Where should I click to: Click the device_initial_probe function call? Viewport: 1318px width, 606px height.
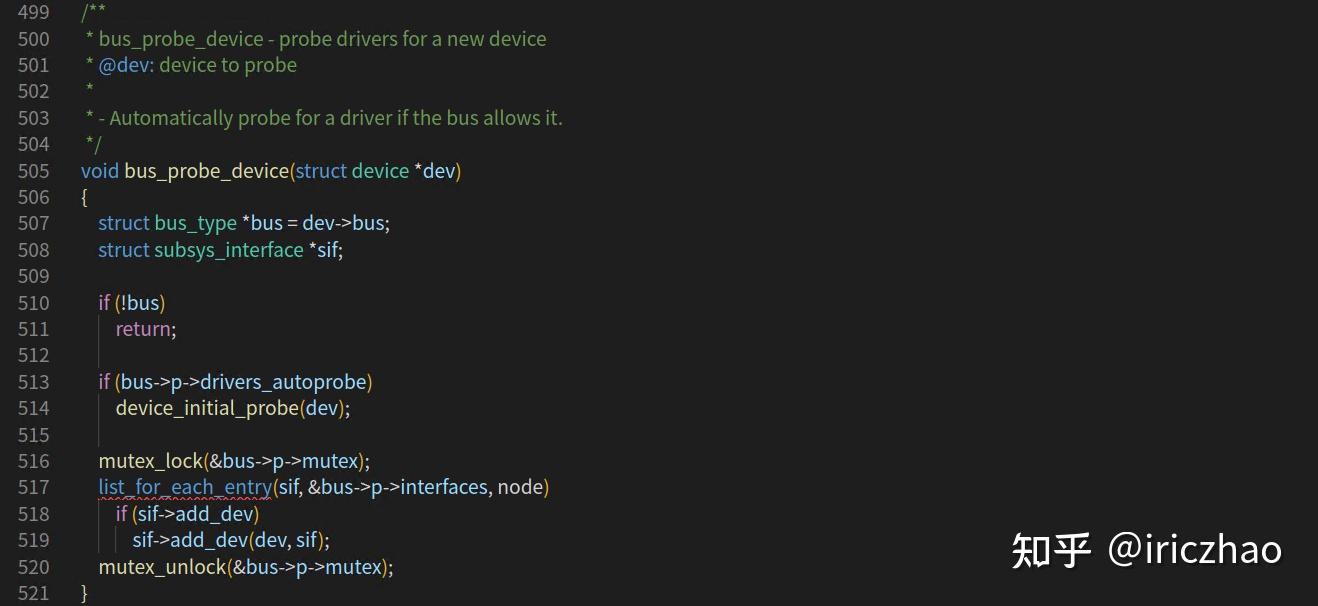[x=207, y=408]
